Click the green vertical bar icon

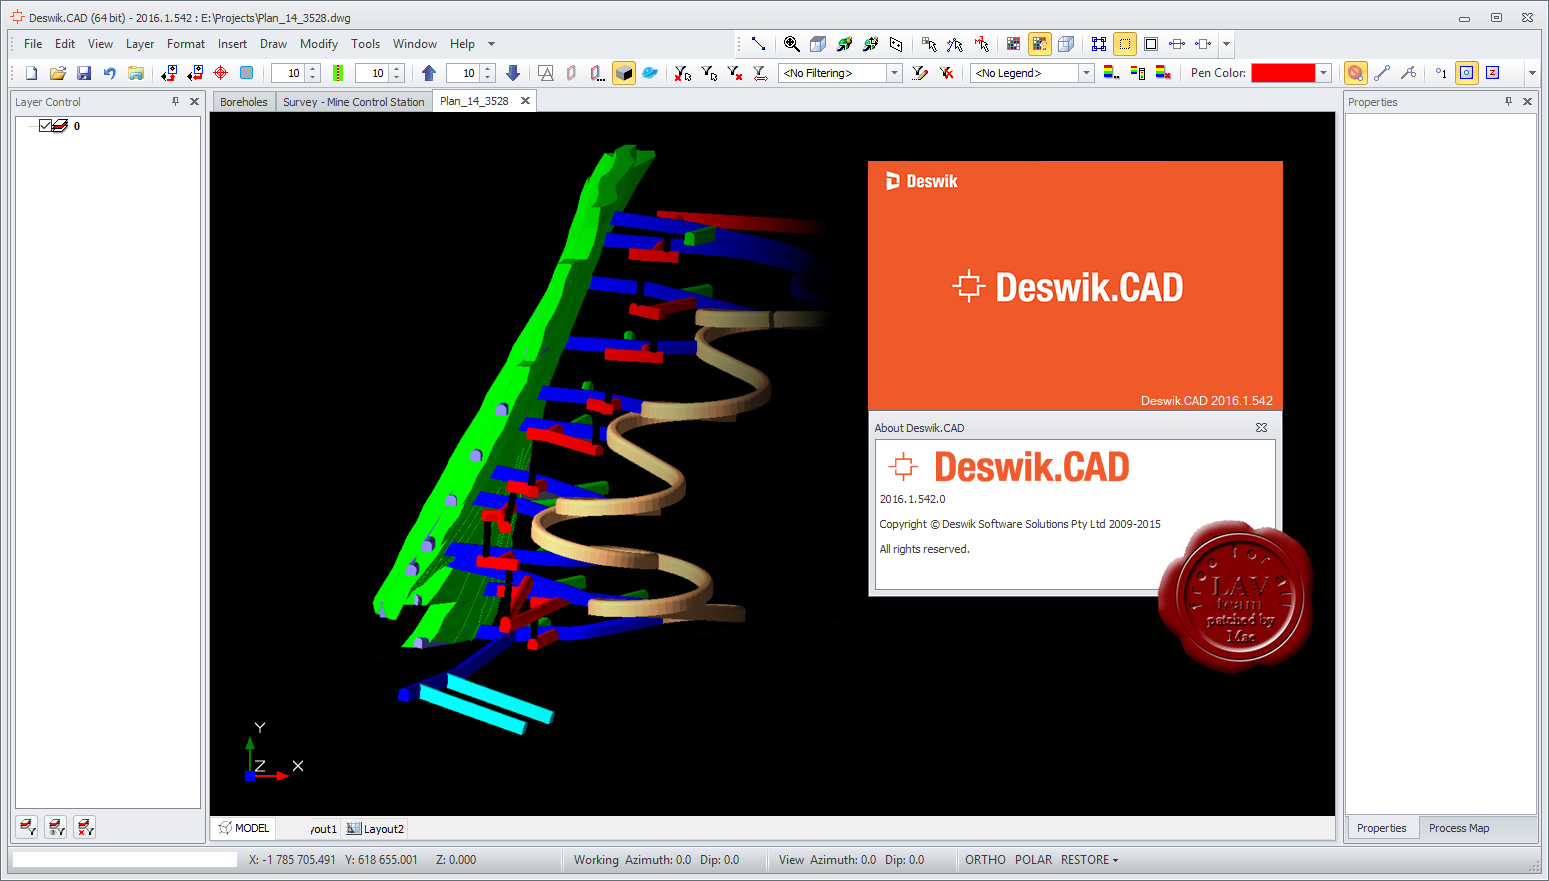click(x=338, y=73)
